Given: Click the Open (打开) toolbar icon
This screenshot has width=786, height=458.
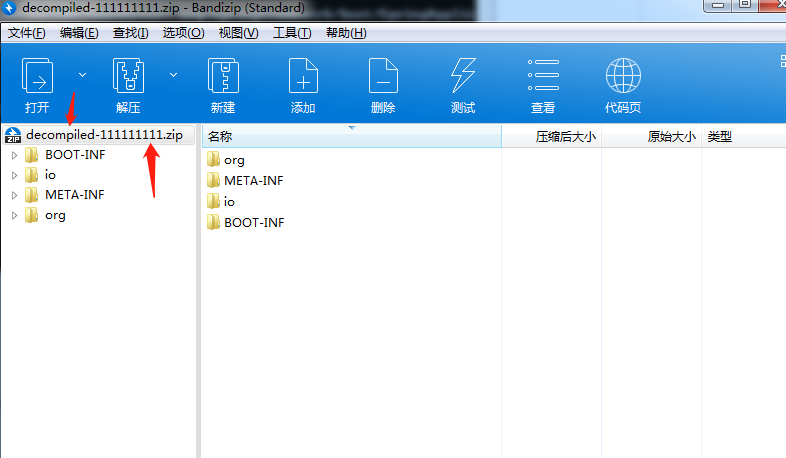Looking at the screenshot, I should [x=37, y=76].
